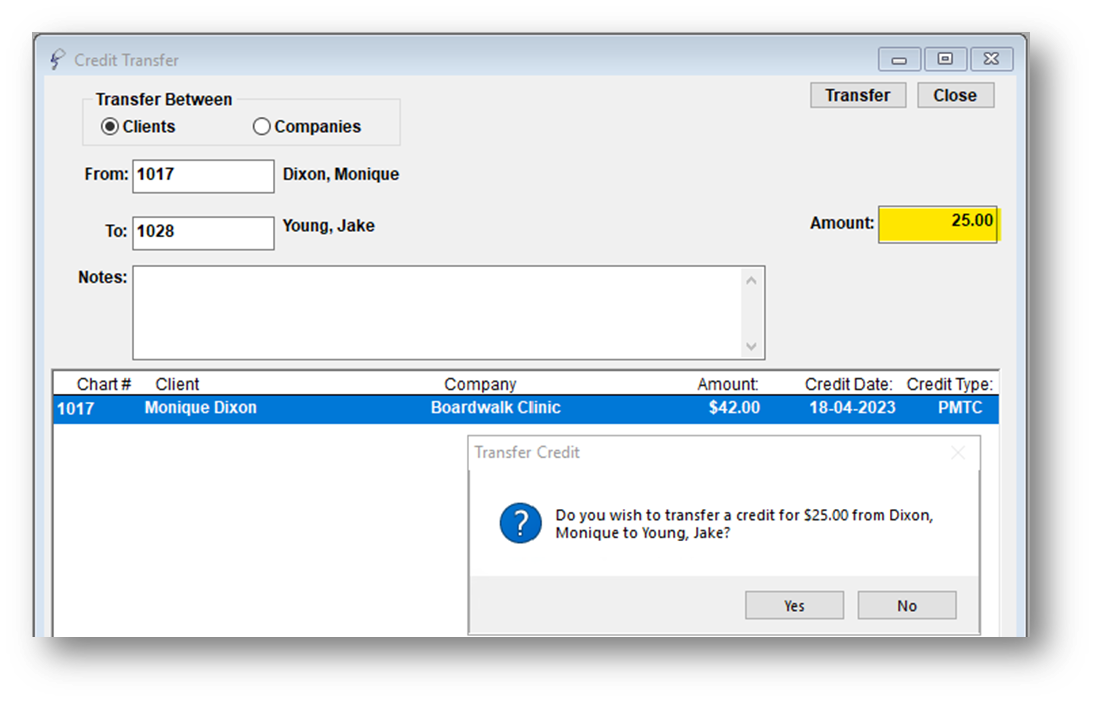Confirm the transfer with Yes
This screenshot has height=702, width=1095.
coord(794,606)
